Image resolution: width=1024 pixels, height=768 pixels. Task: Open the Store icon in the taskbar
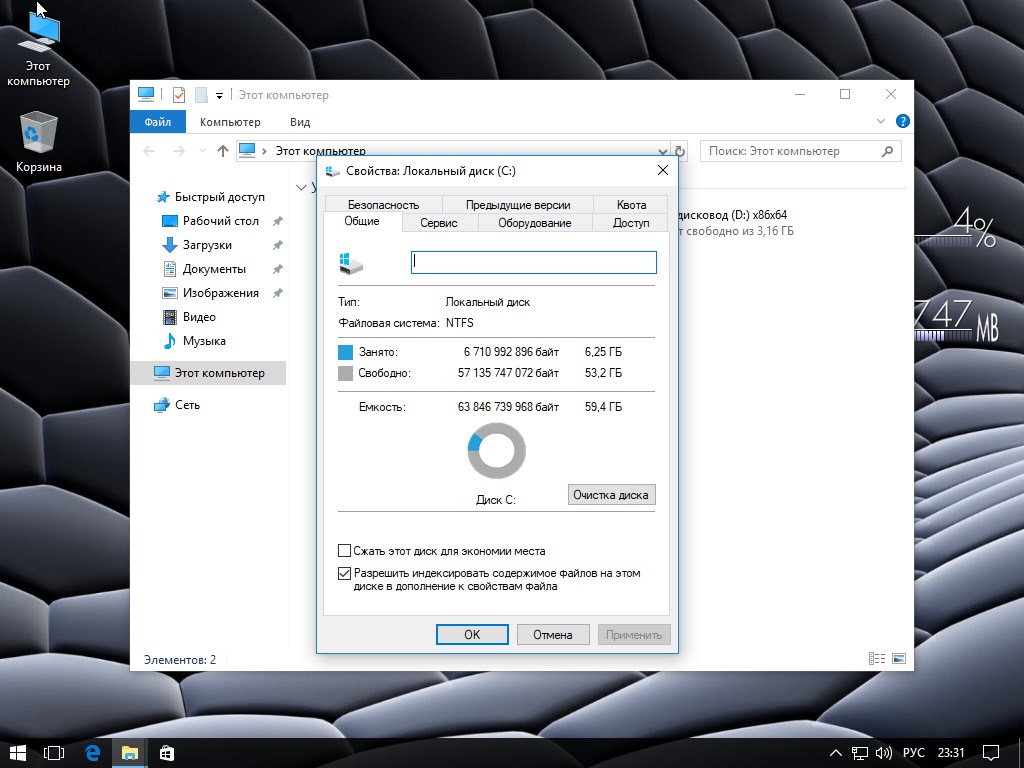click(x=167, y=752)
